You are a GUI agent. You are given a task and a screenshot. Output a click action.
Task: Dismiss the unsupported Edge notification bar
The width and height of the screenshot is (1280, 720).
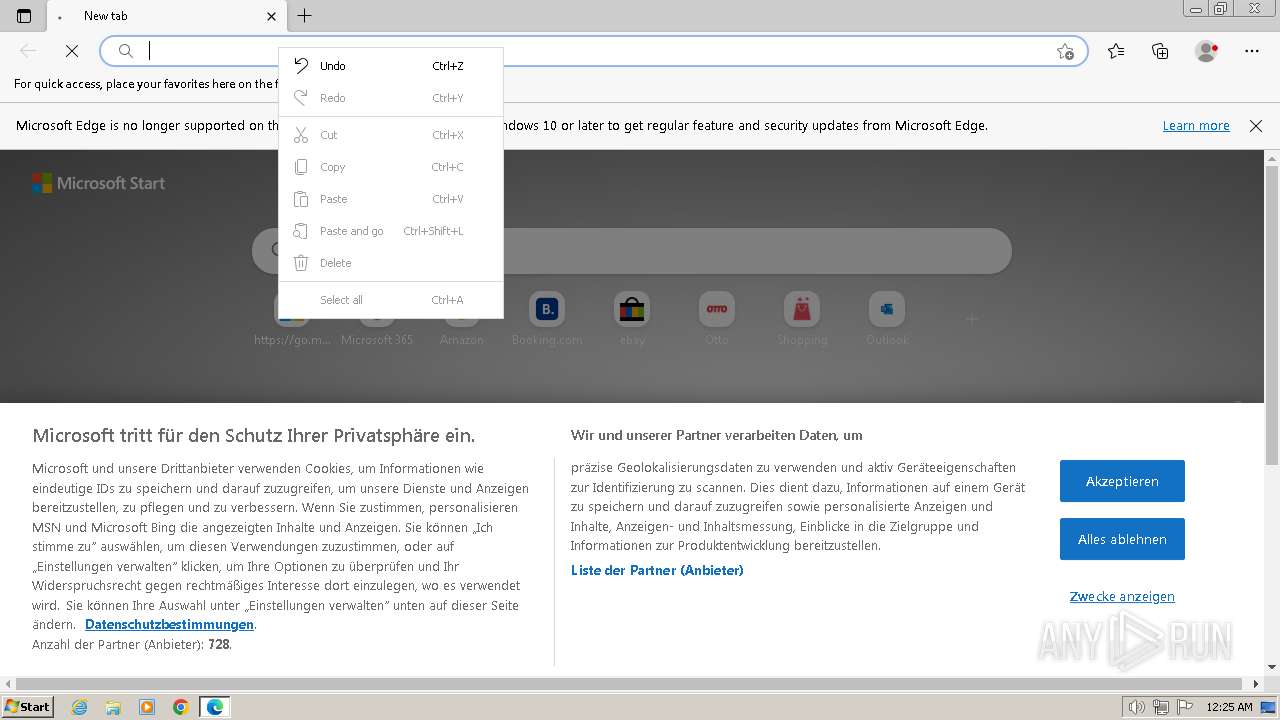click(x=1256, y=126)
